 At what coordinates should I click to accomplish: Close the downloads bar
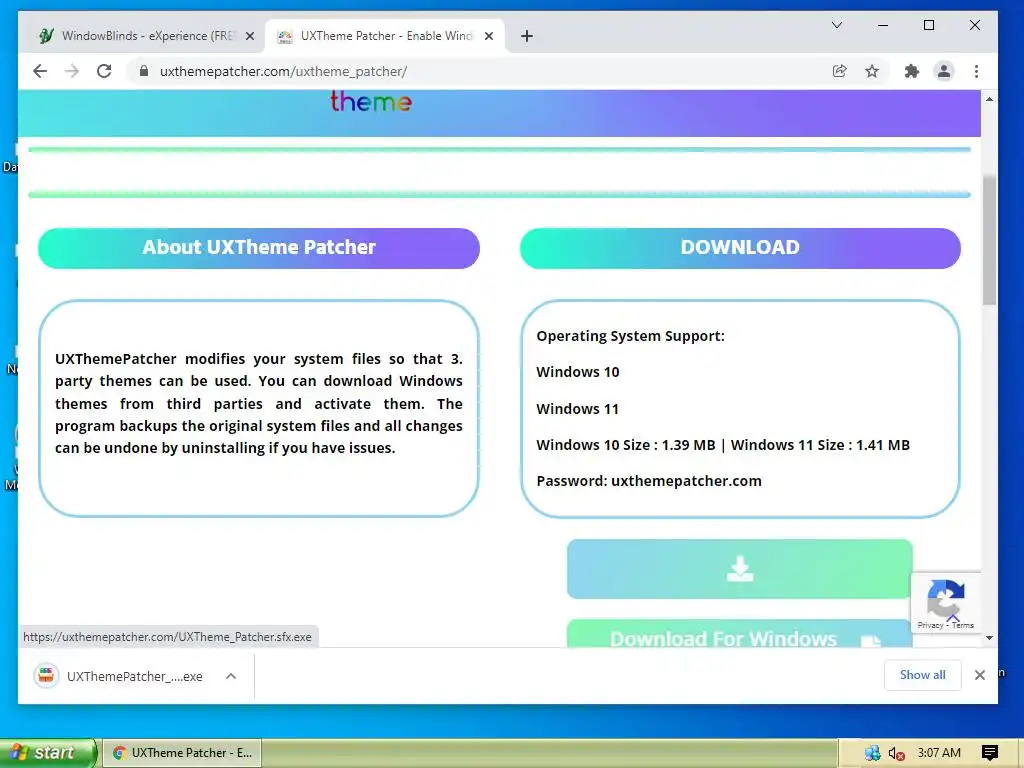[x=980, y=675]
